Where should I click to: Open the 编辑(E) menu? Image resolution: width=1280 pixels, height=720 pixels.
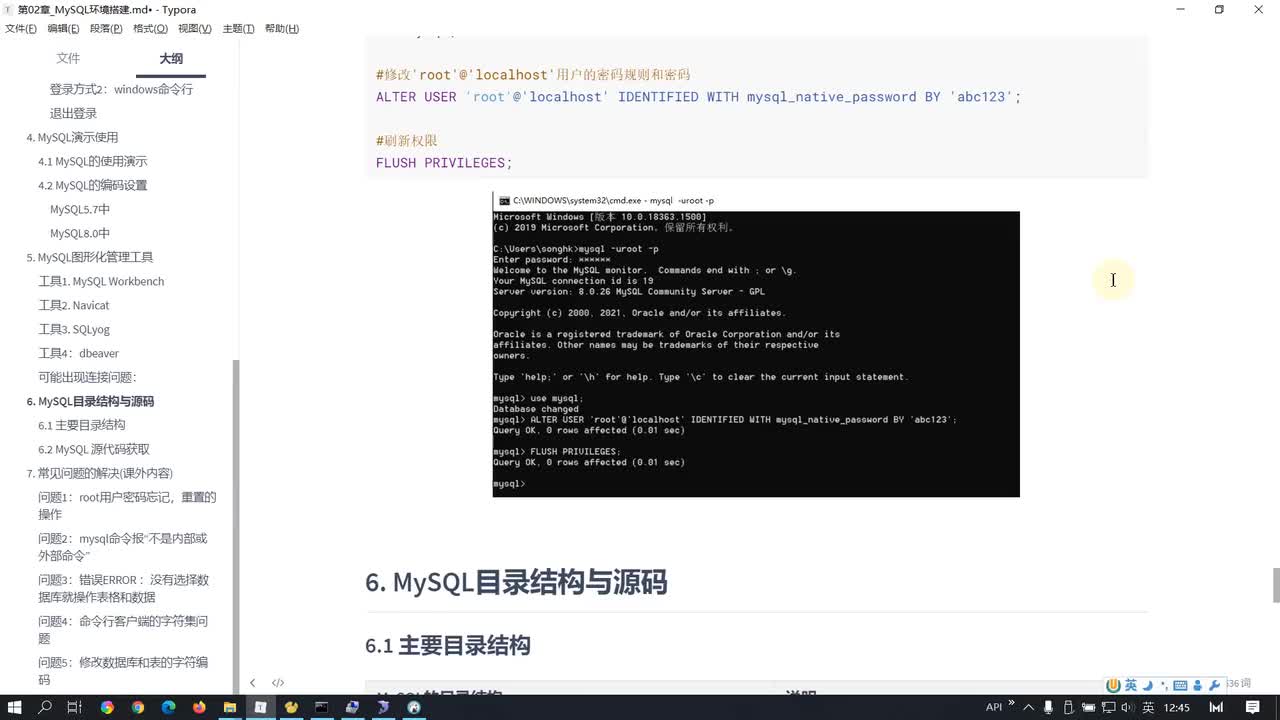coord(63,28)
